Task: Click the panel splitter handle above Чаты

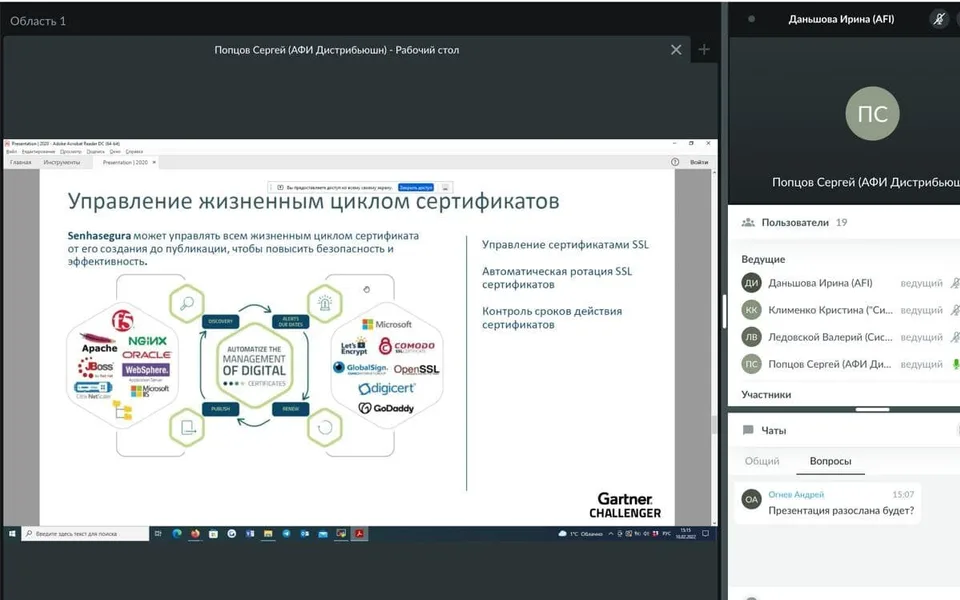Action: (x=872, y=409)
